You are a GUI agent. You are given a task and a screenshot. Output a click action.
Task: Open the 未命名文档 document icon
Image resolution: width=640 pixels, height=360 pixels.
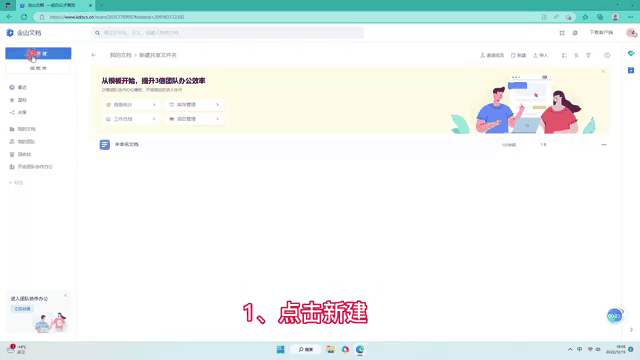[104, 144]
